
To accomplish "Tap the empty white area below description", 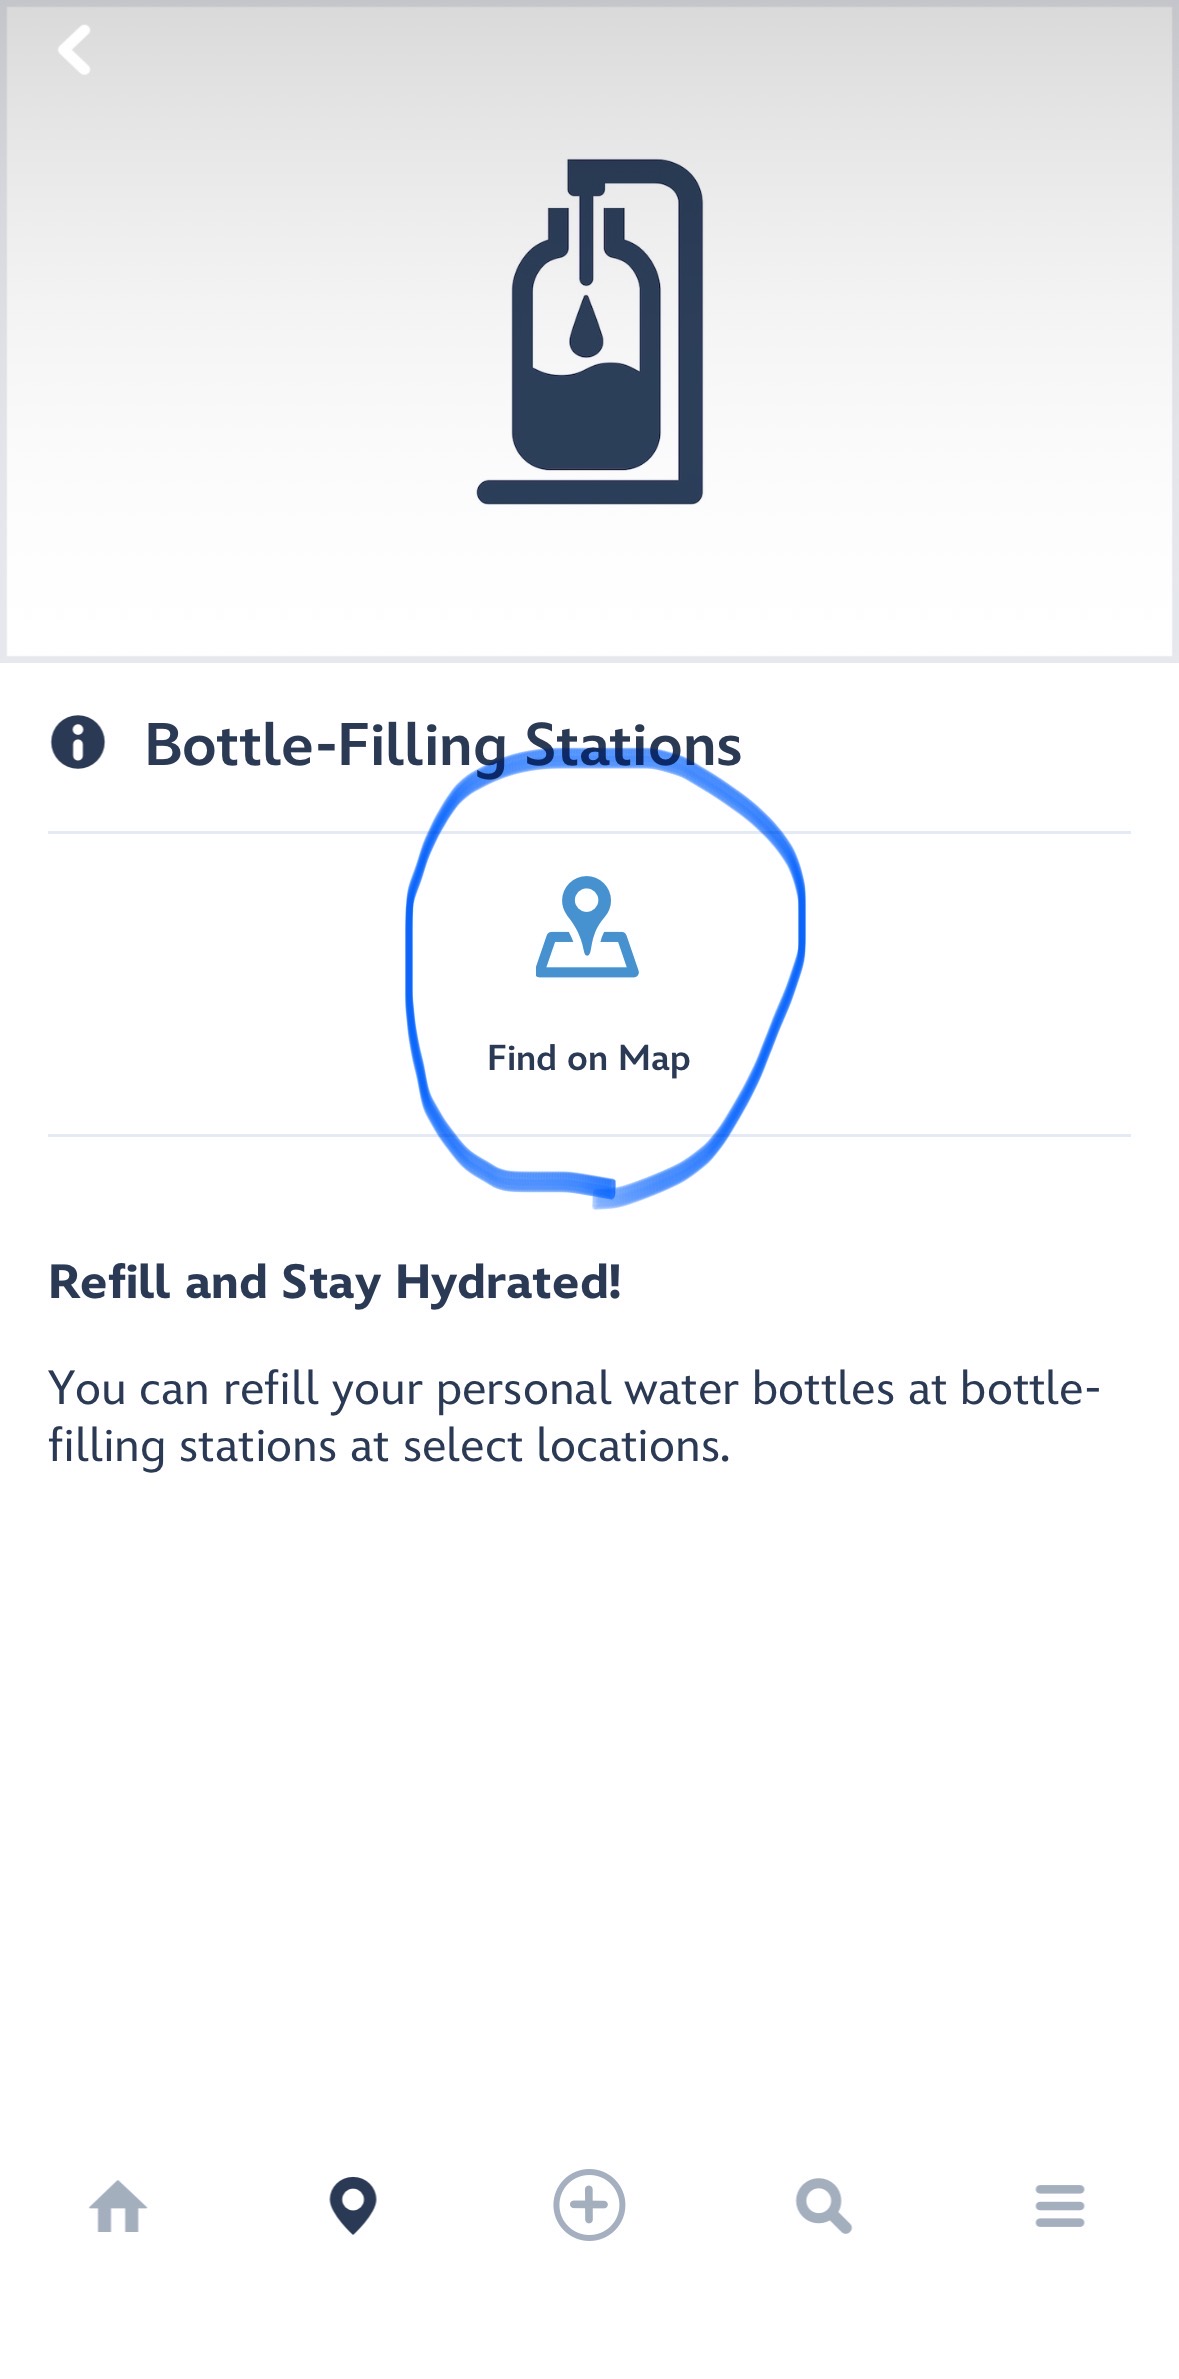I will (589, 1800).
